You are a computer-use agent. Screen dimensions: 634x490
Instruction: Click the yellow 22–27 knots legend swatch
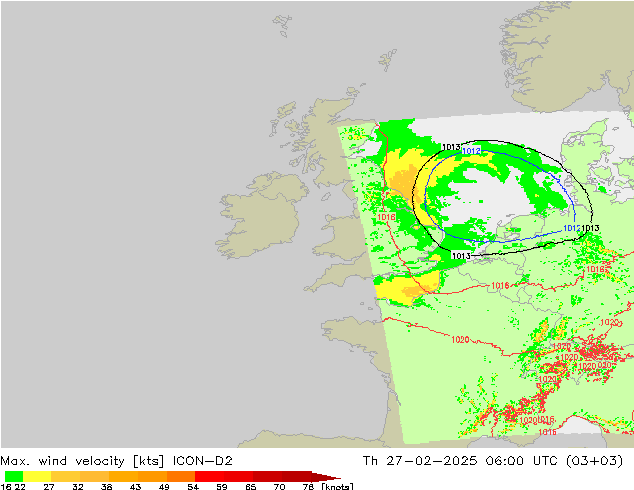(37, 476)
